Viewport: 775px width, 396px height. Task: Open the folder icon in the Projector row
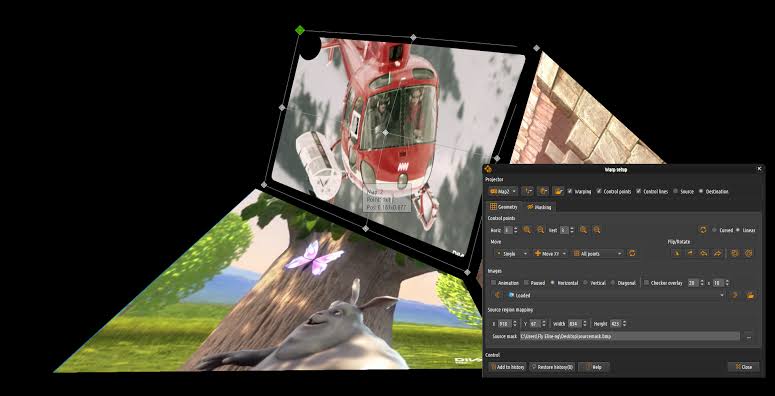pos(559,191)
